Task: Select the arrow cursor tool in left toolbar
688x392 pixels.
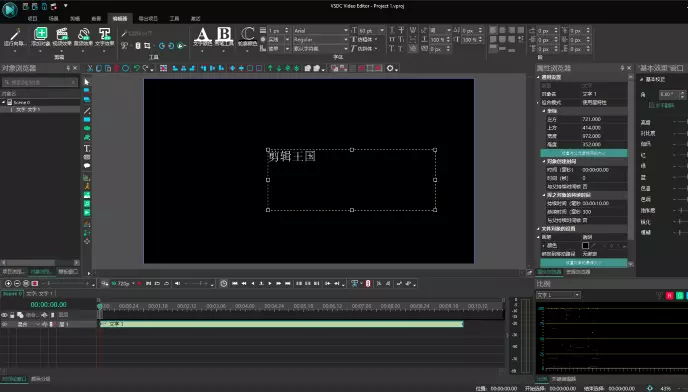Action: (87, 82)
